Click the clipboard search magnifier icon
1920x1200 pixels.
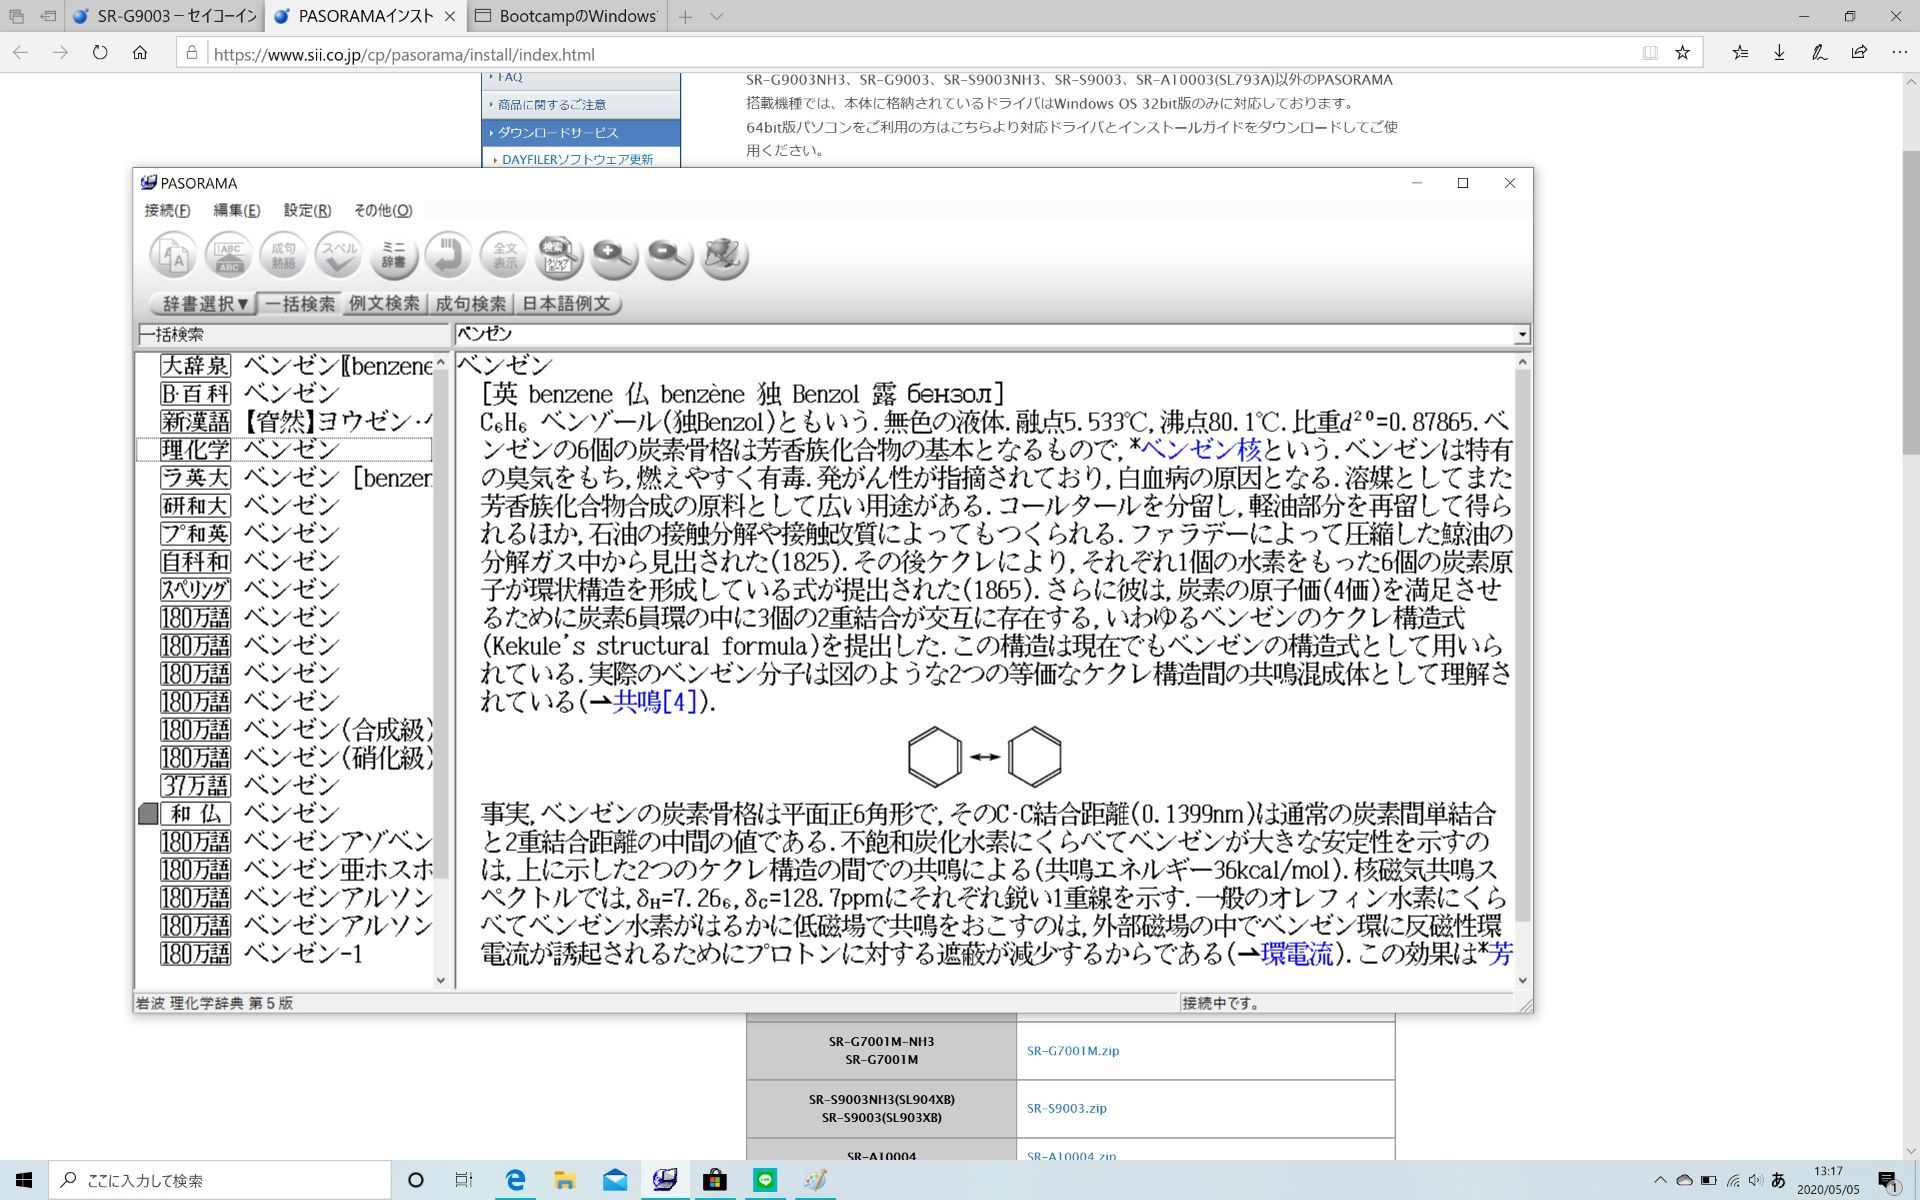[558, 256]
